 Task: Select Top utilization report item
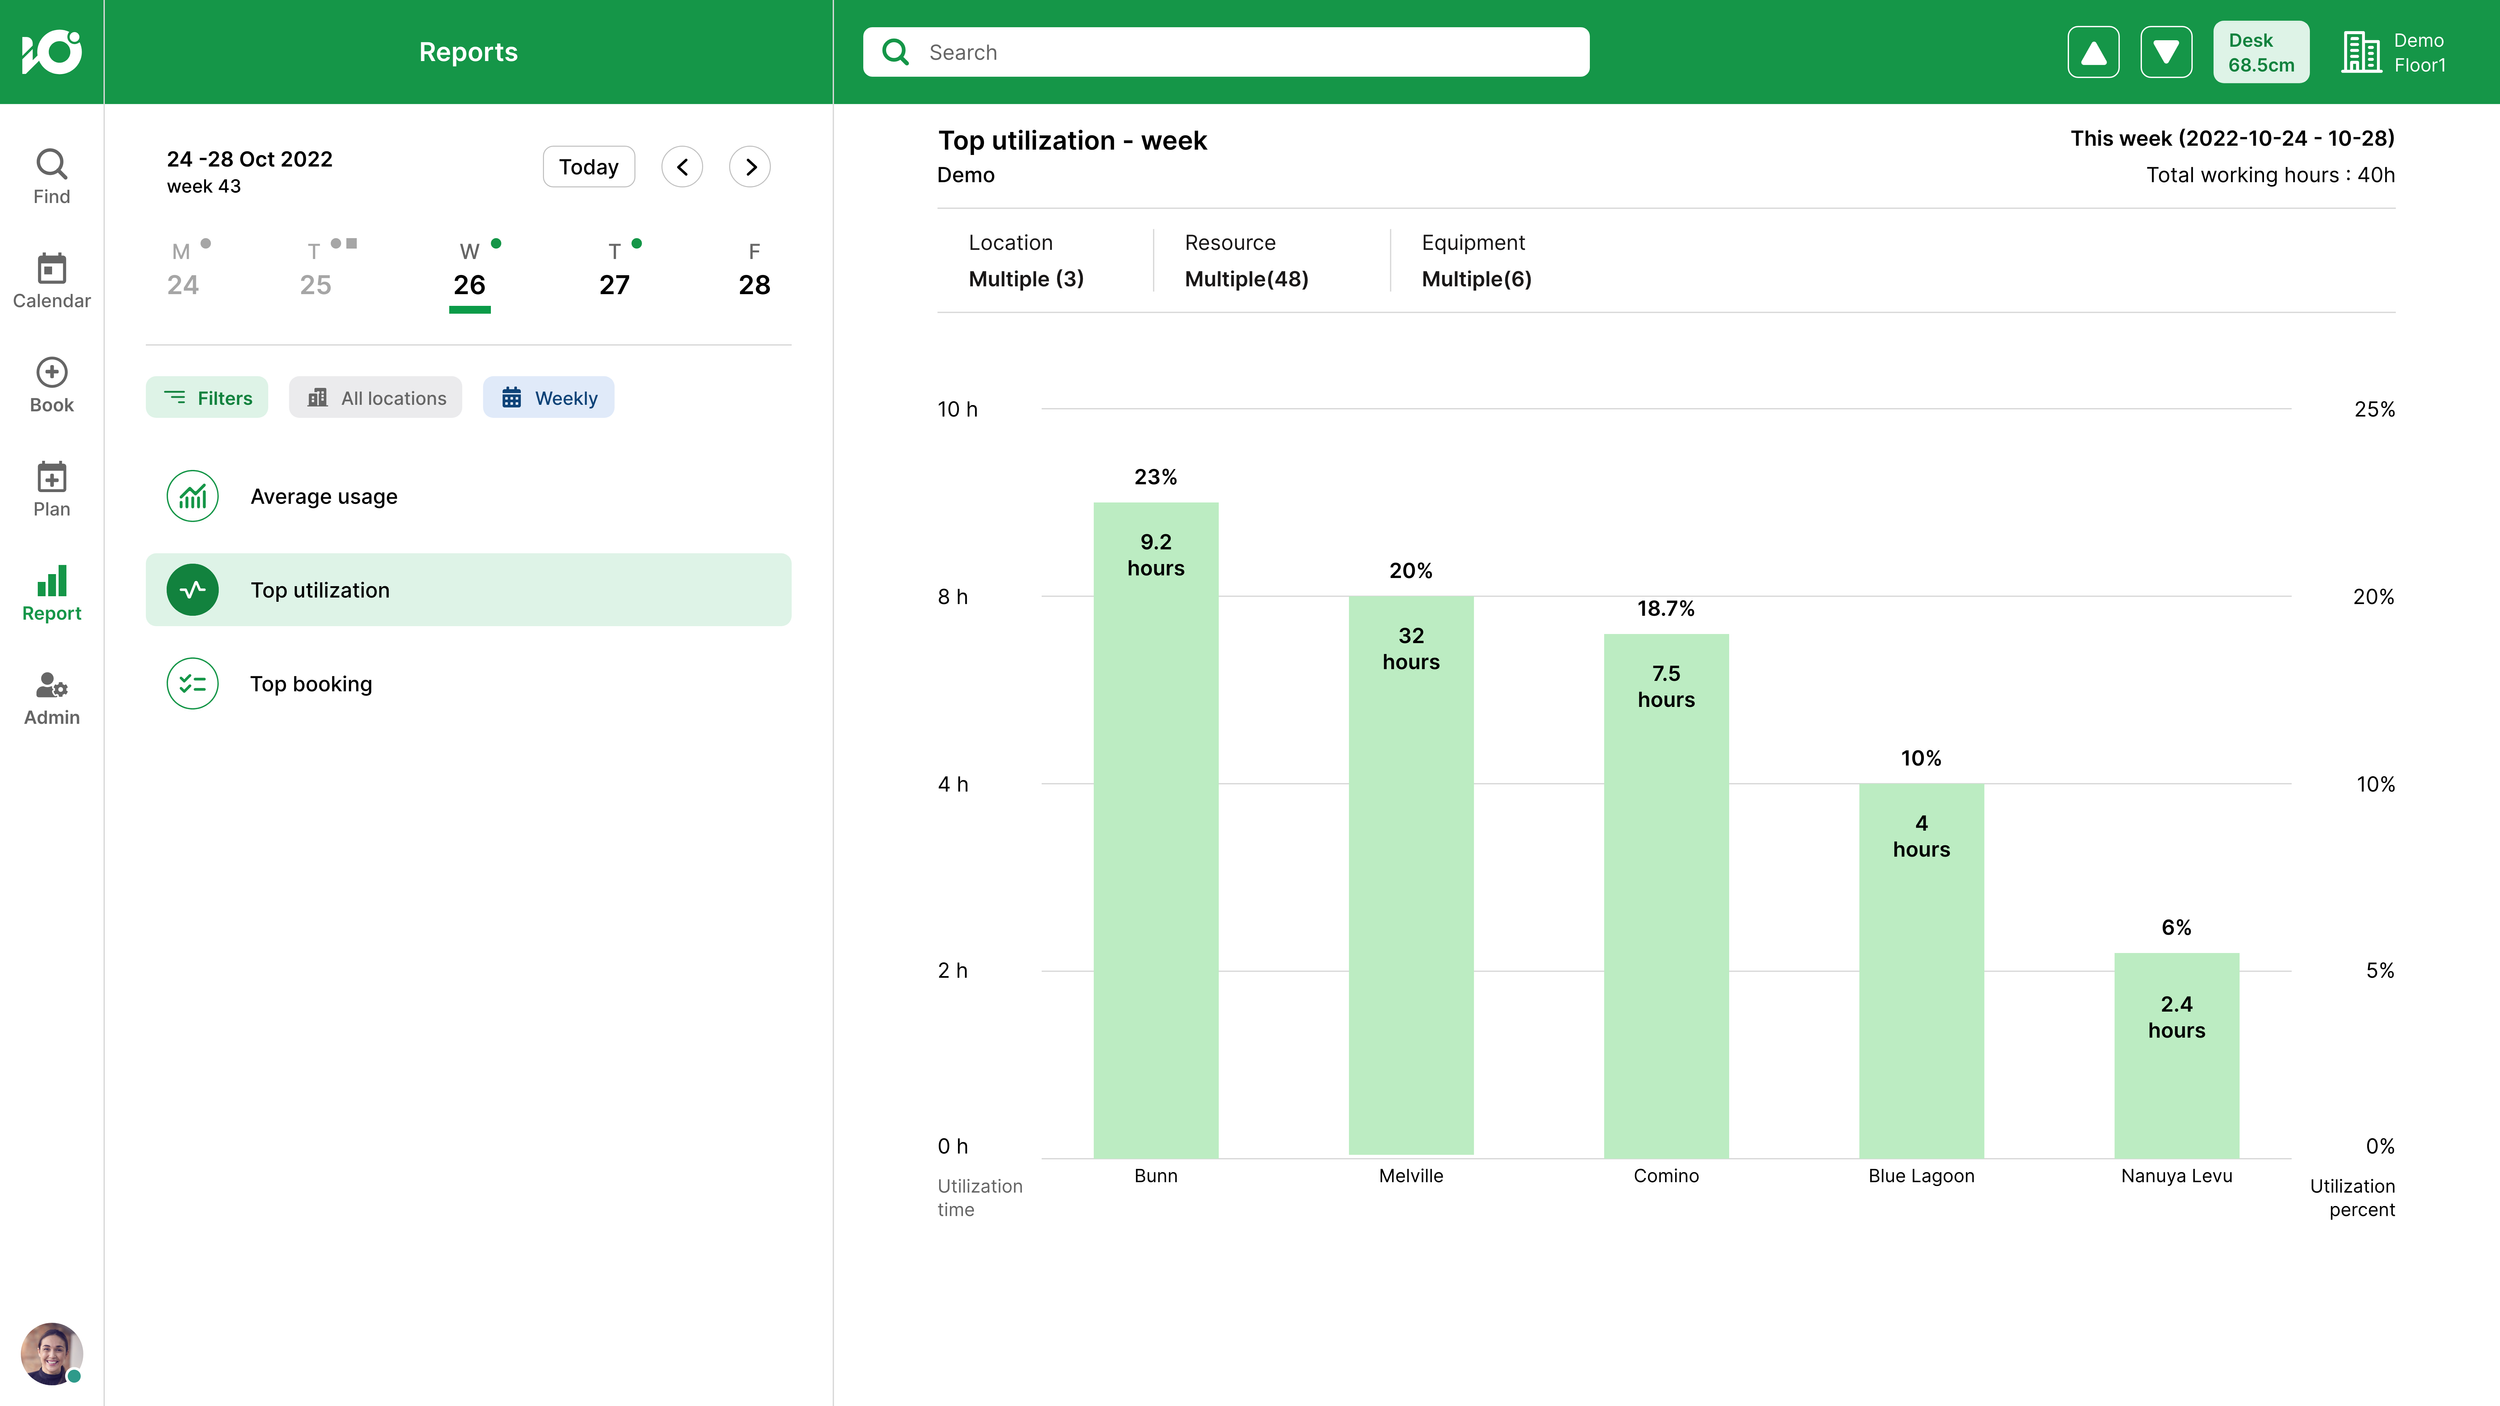[468, 590]
